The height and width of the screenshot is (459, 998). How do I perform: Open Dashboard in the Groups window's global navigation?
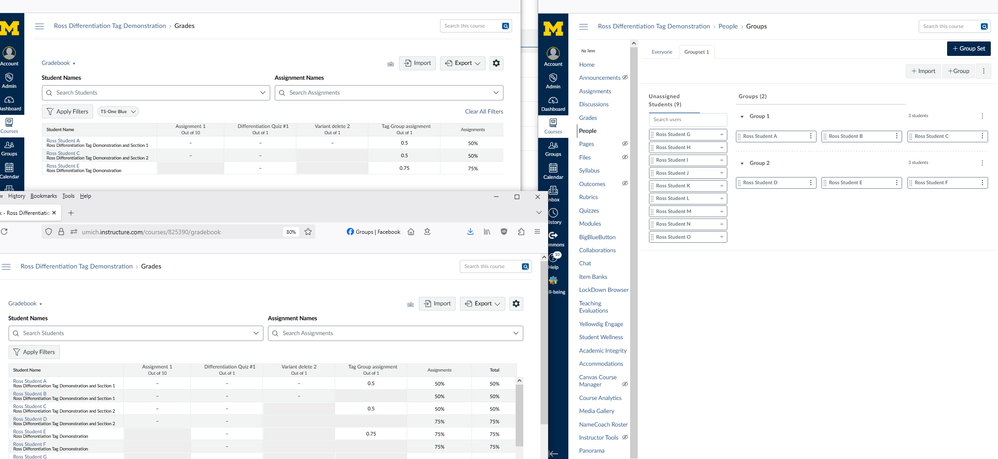552,104
